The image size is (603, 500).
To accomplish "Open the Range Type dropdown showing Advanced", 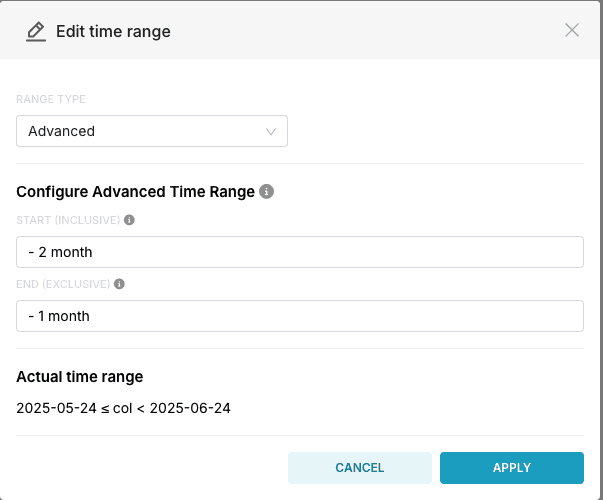I will tap(152, 131).
